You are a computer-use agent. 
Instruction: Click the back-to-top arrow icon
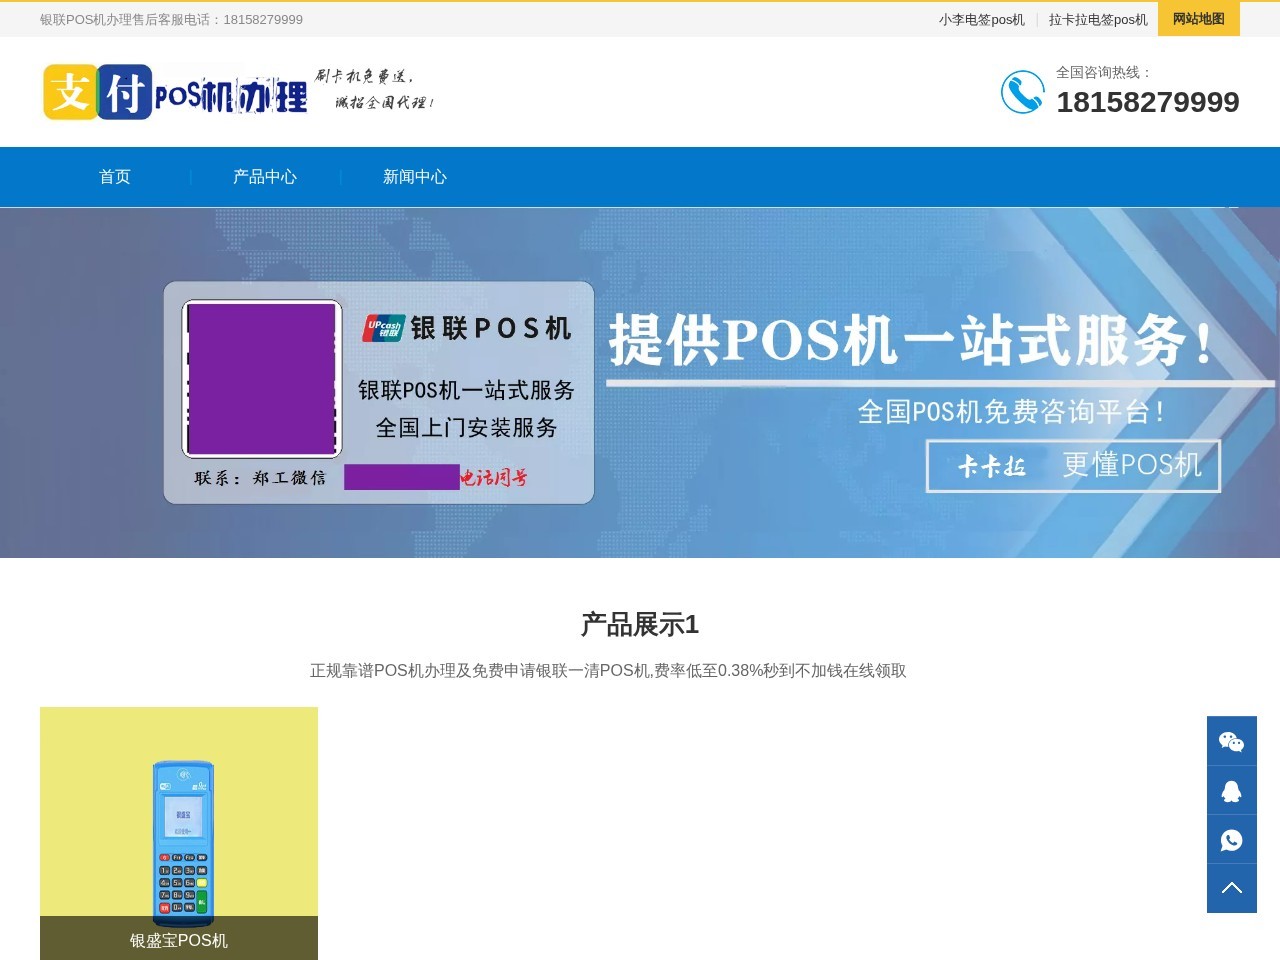pos(1231,888)
